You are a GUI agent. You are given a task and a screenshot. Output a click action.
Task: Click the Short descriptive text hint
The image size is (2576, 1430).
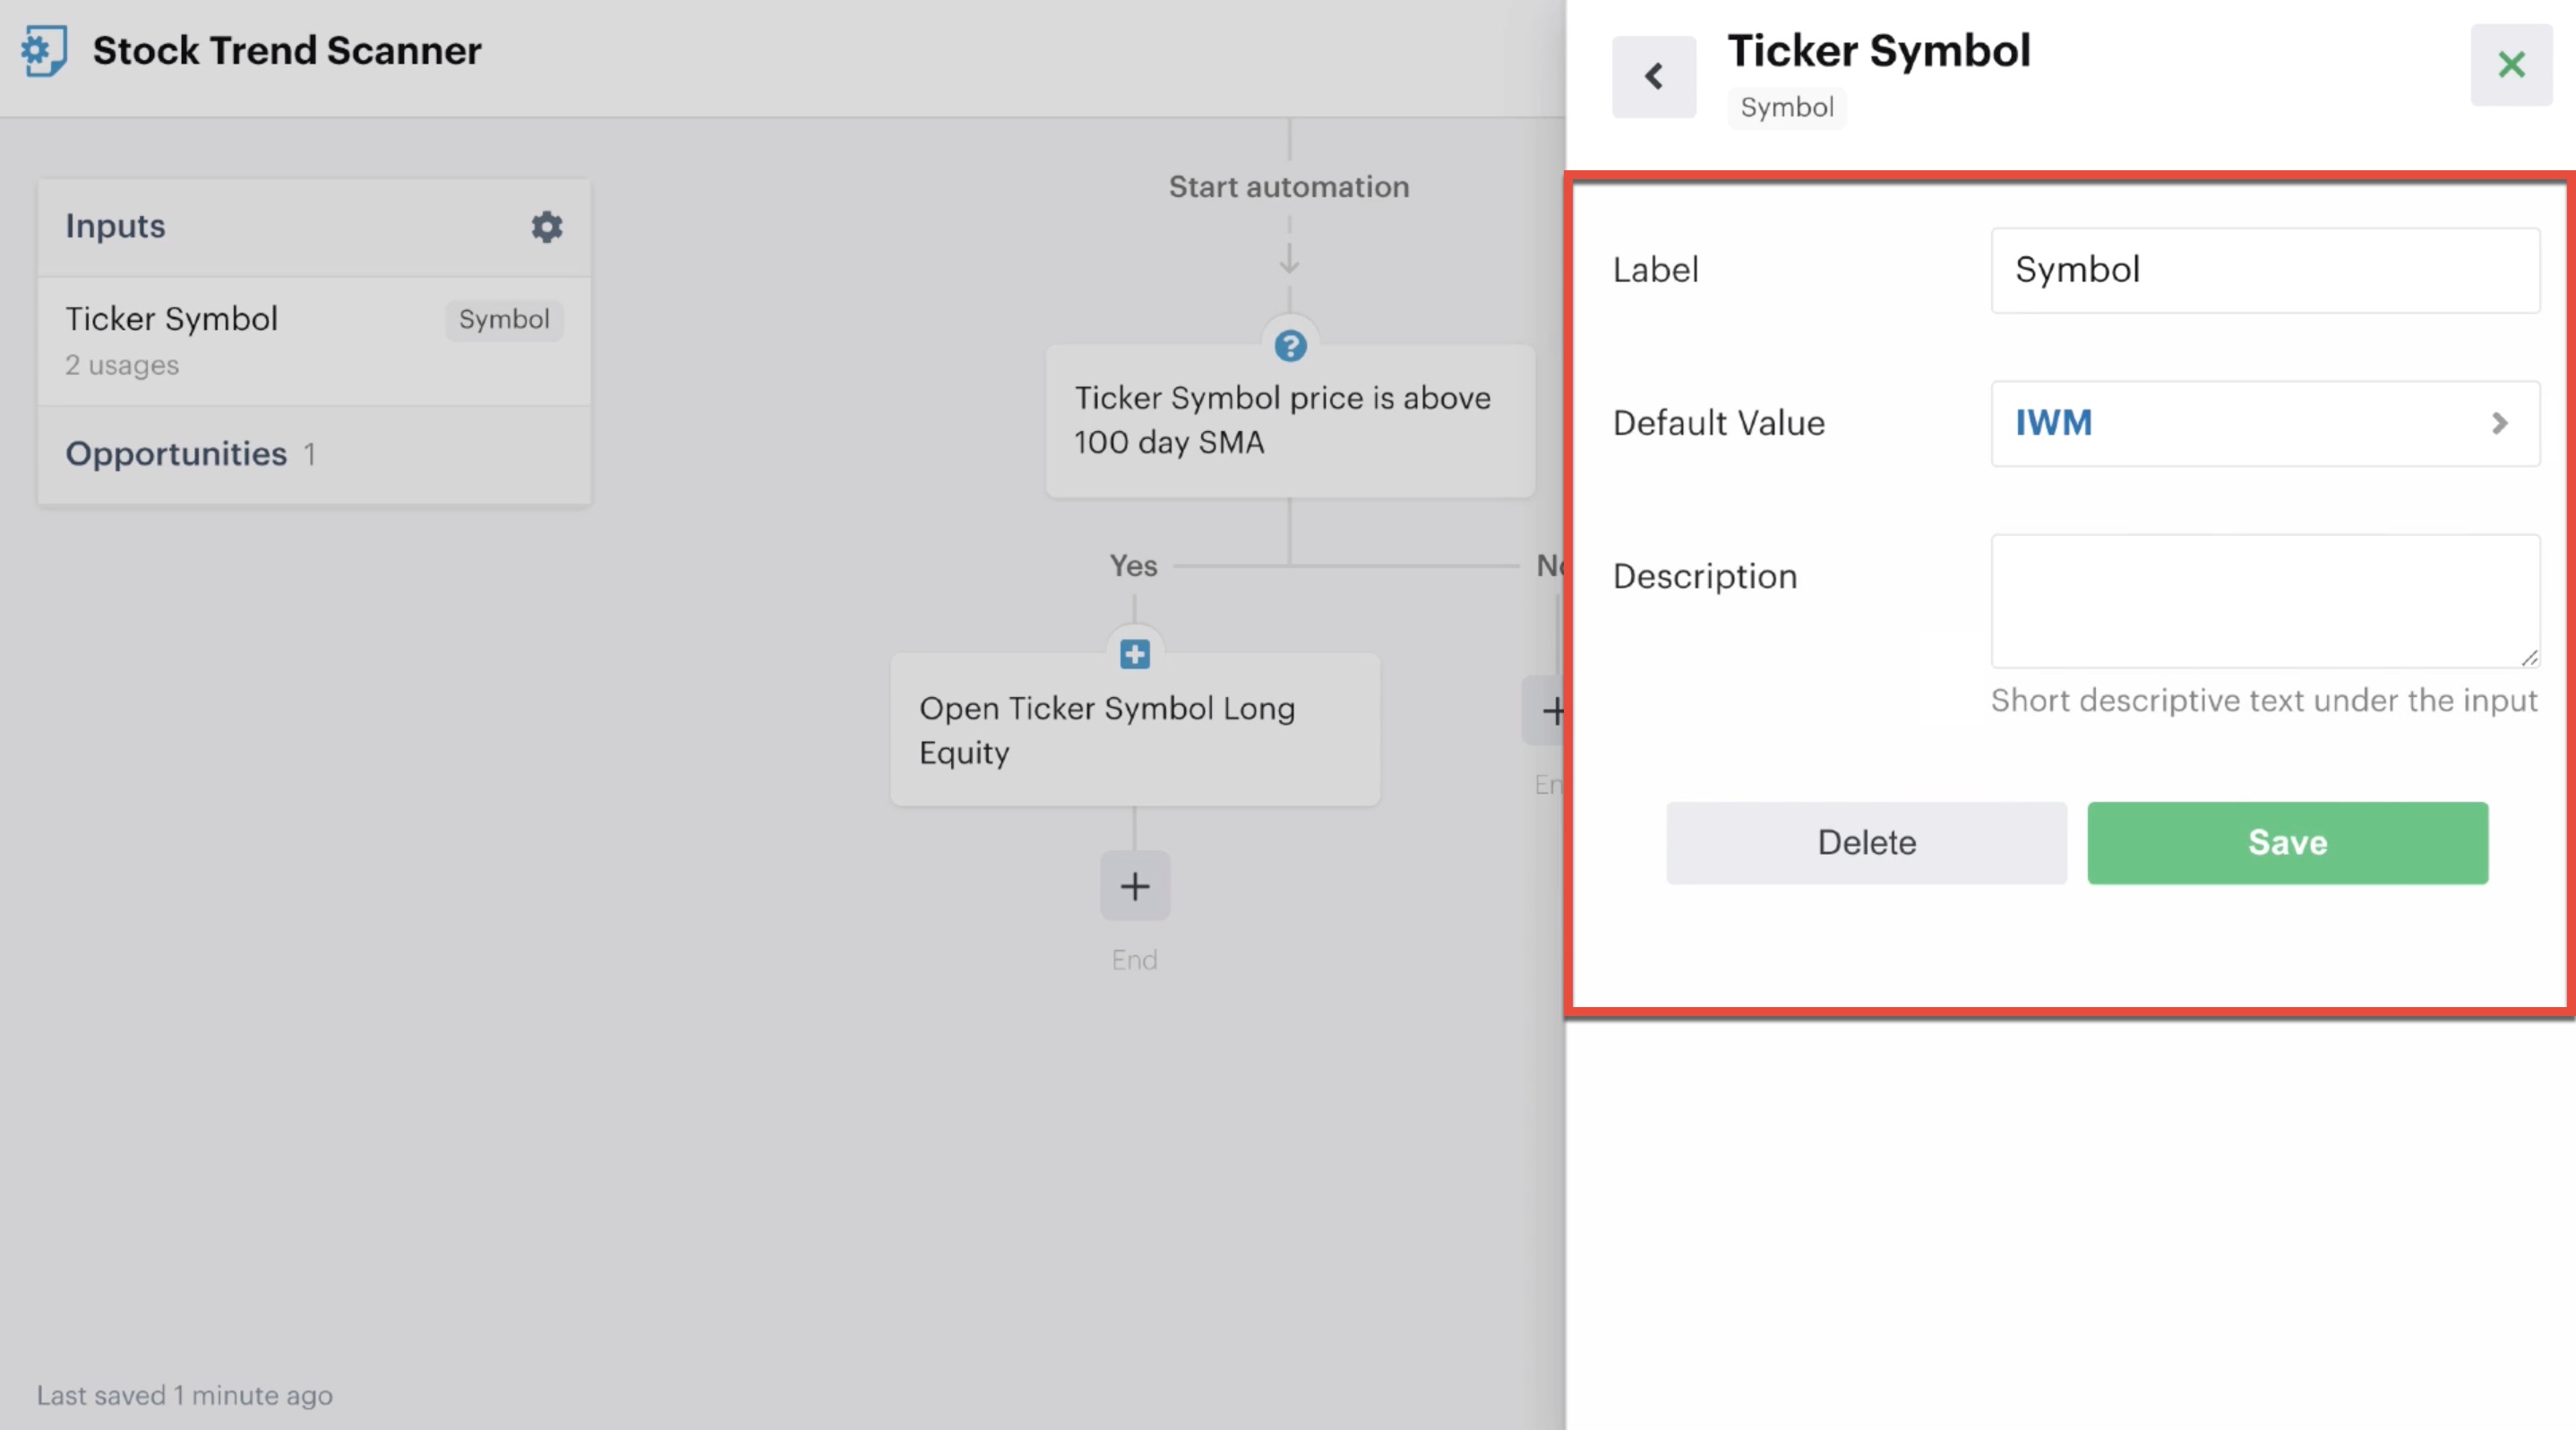pyautogui.click(x=2264, y=701)
